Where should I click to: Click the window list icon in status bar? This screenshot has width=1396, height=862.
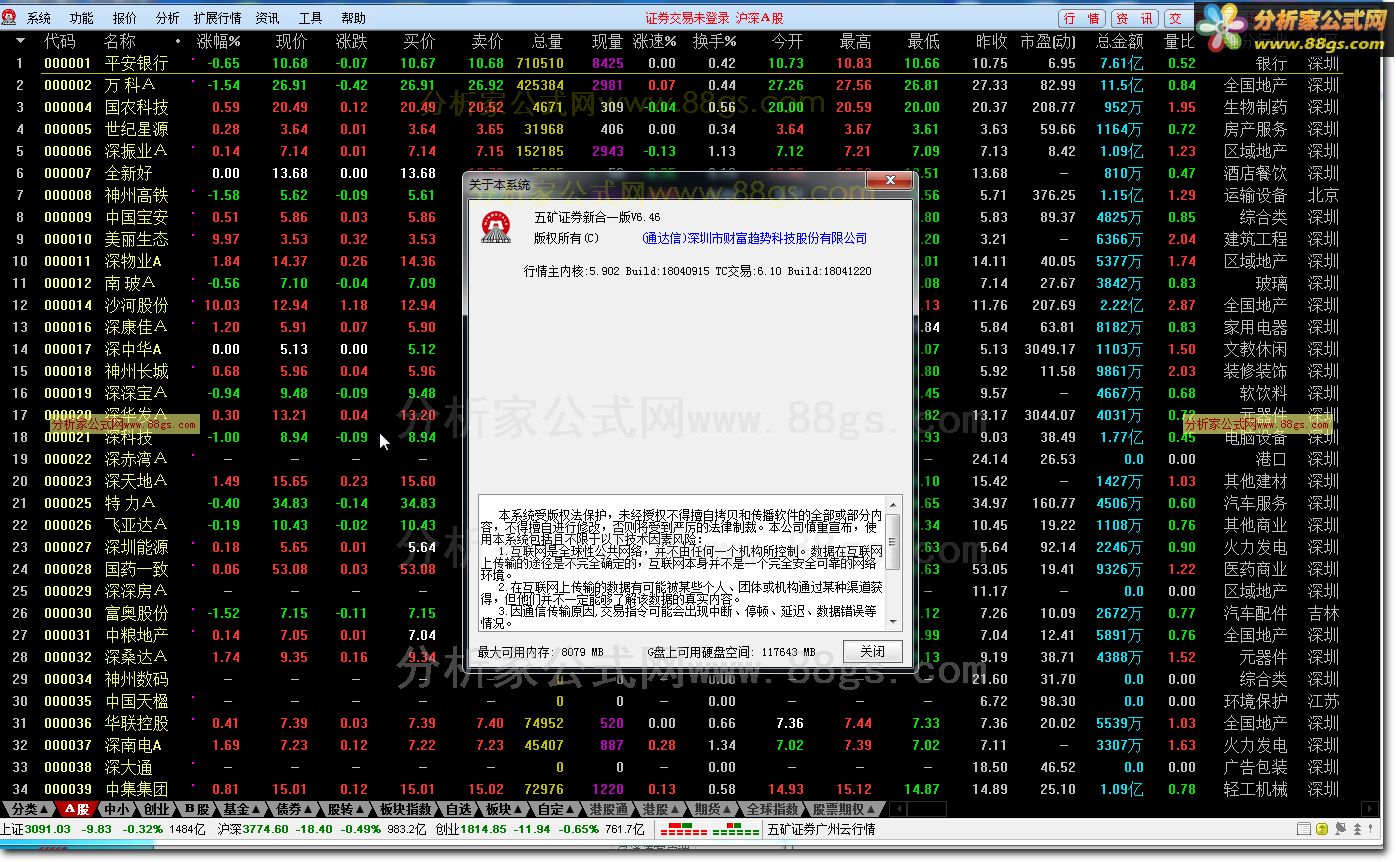[1303, 829]
